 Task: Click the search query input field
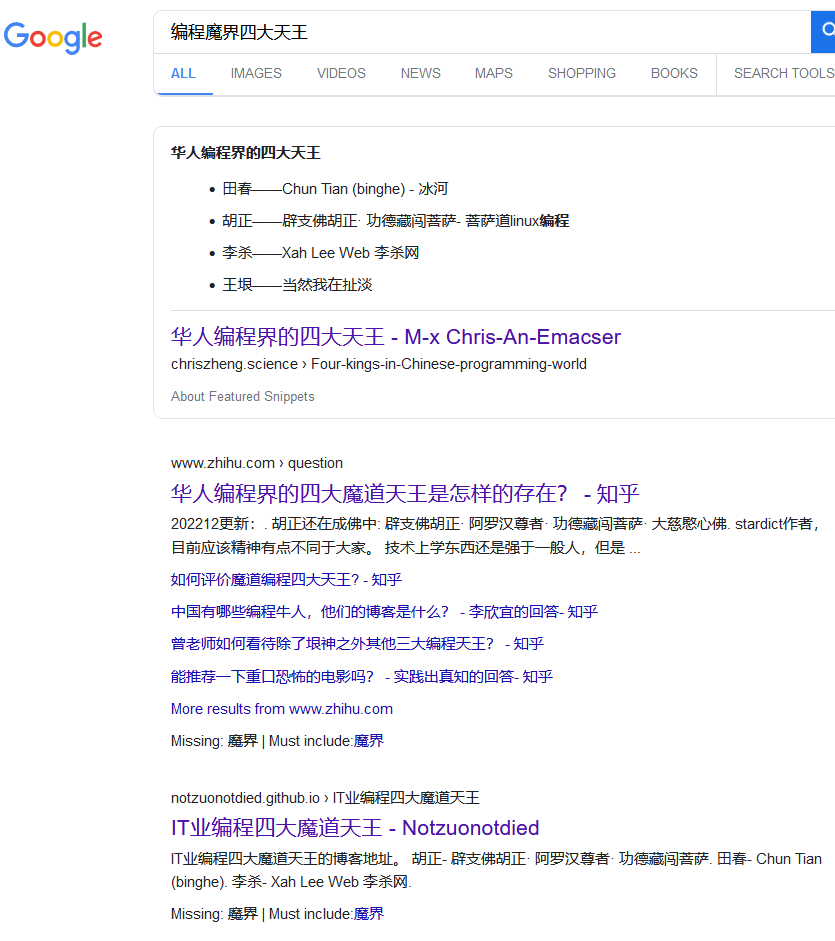pos(480,32)
